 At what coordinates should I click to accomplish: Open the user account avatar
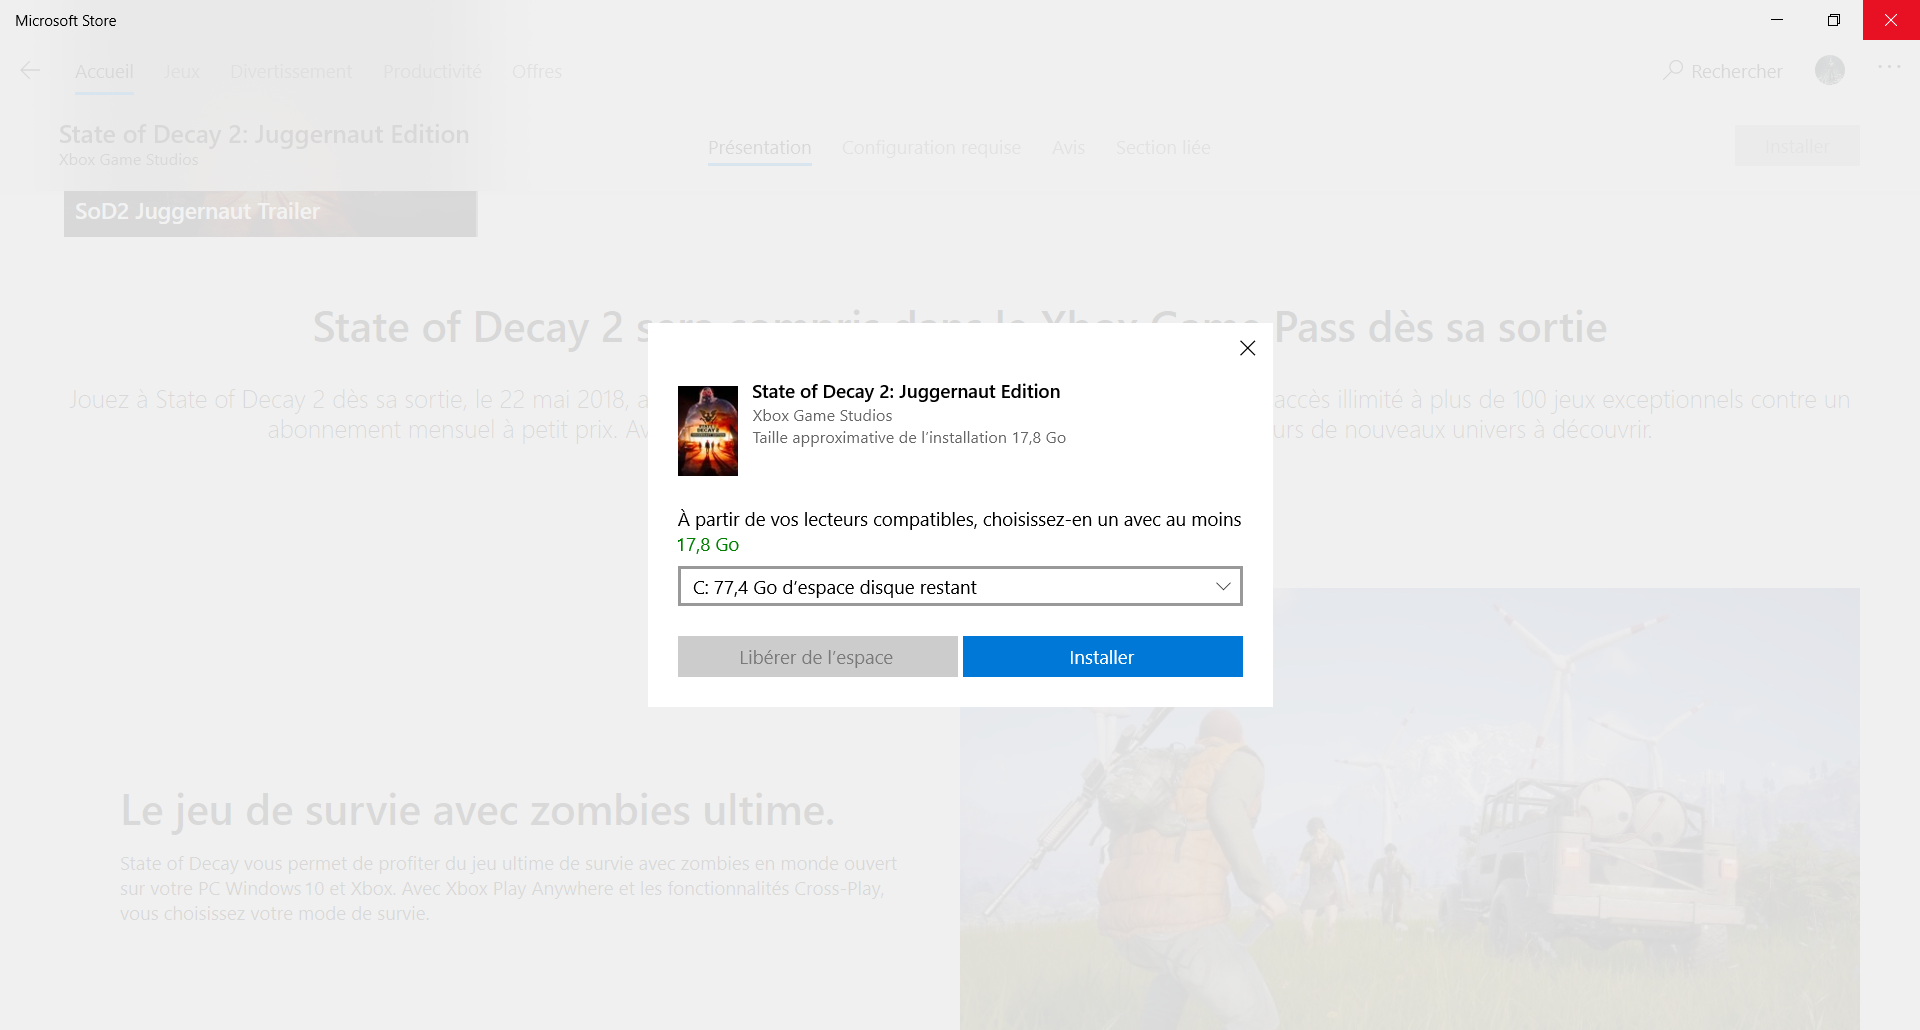pos(1830,70)
